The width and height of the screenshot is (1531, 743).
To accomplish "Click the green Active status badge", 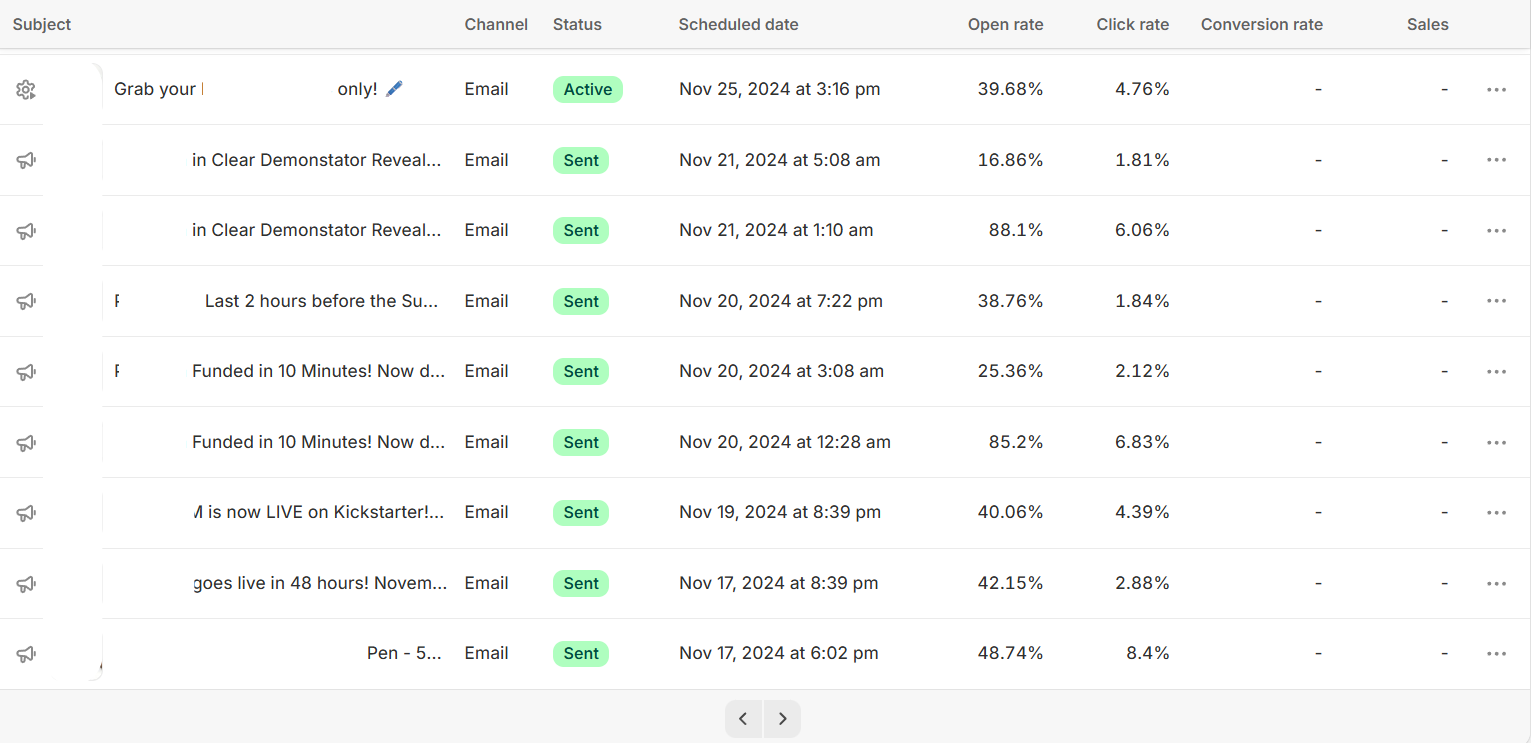I will point(587,90).
